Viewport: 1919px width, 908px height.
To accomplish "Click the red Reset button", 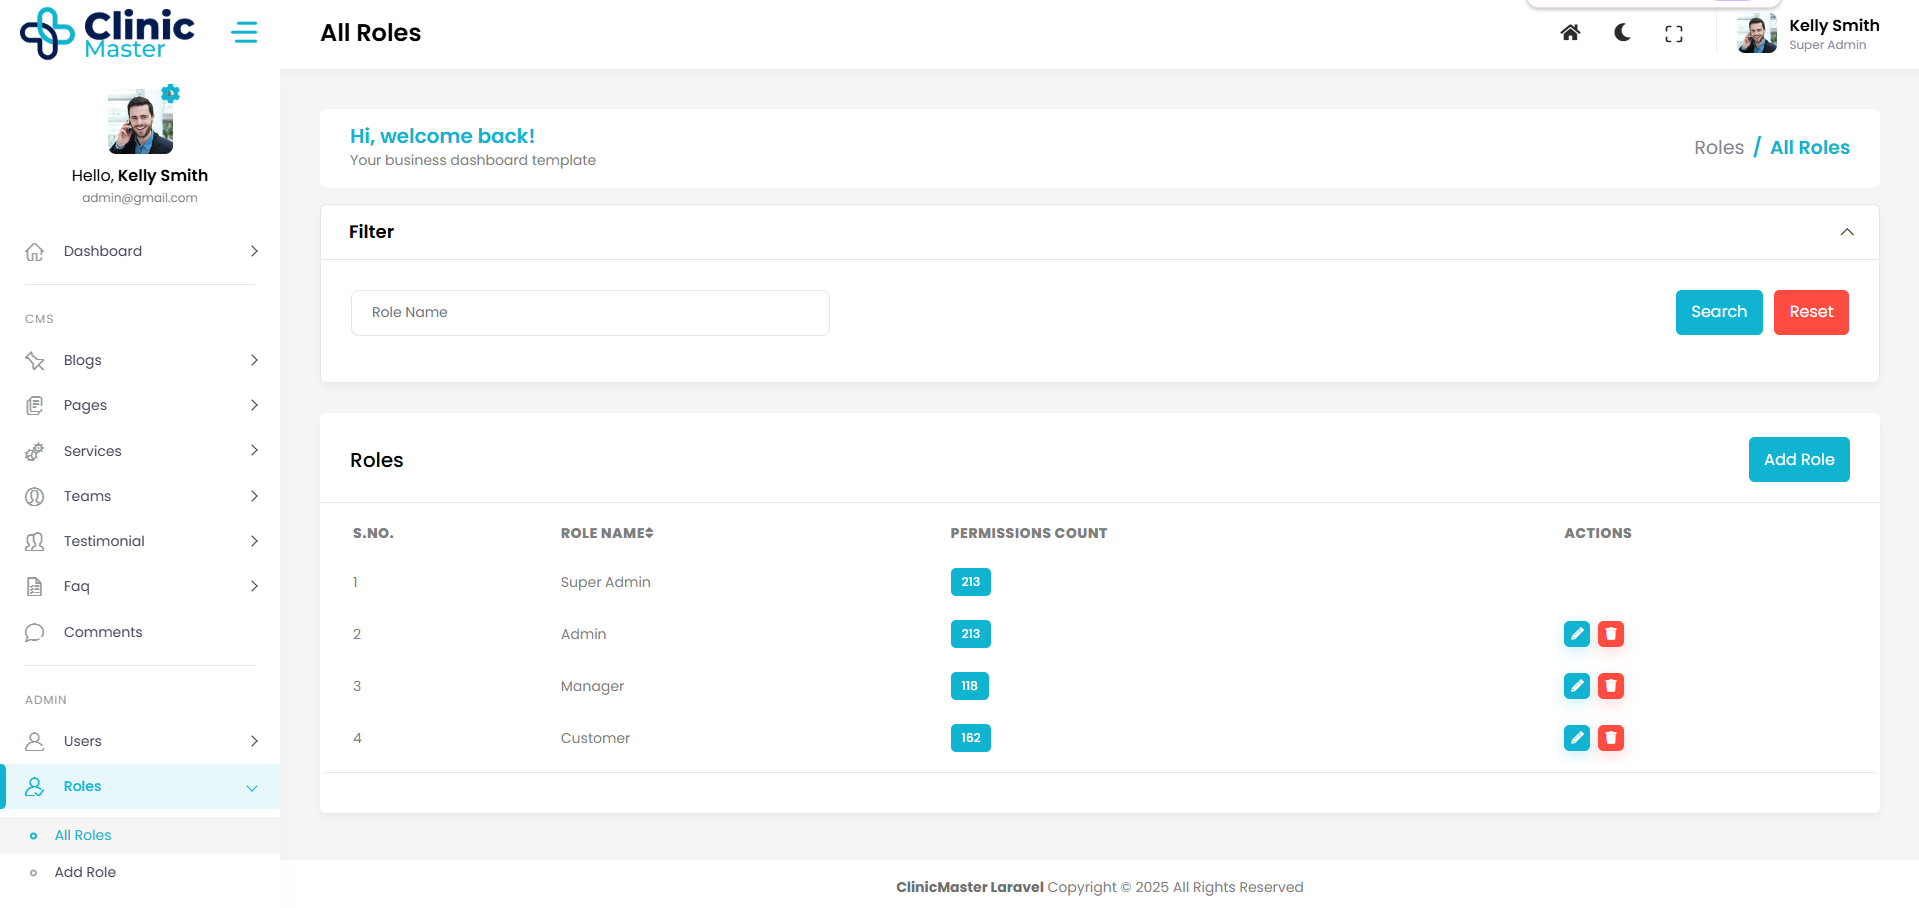I will (x=1810, y=312).
